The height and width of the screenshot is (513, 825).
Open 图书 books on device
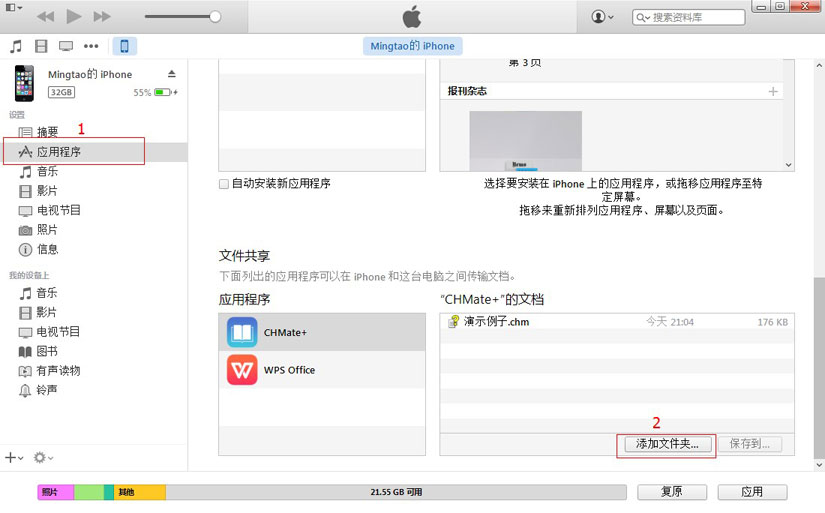[x=47, y=351]
